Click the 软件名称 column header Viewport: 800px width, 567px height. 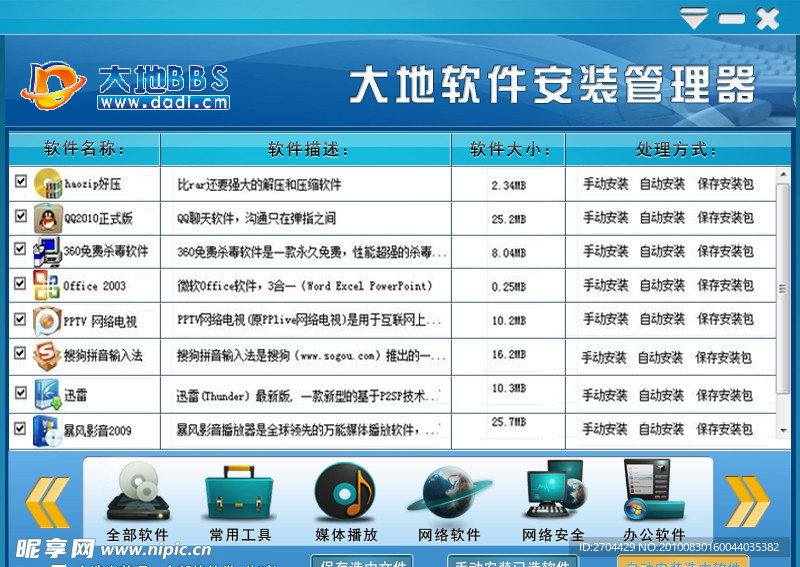(85, 149)
